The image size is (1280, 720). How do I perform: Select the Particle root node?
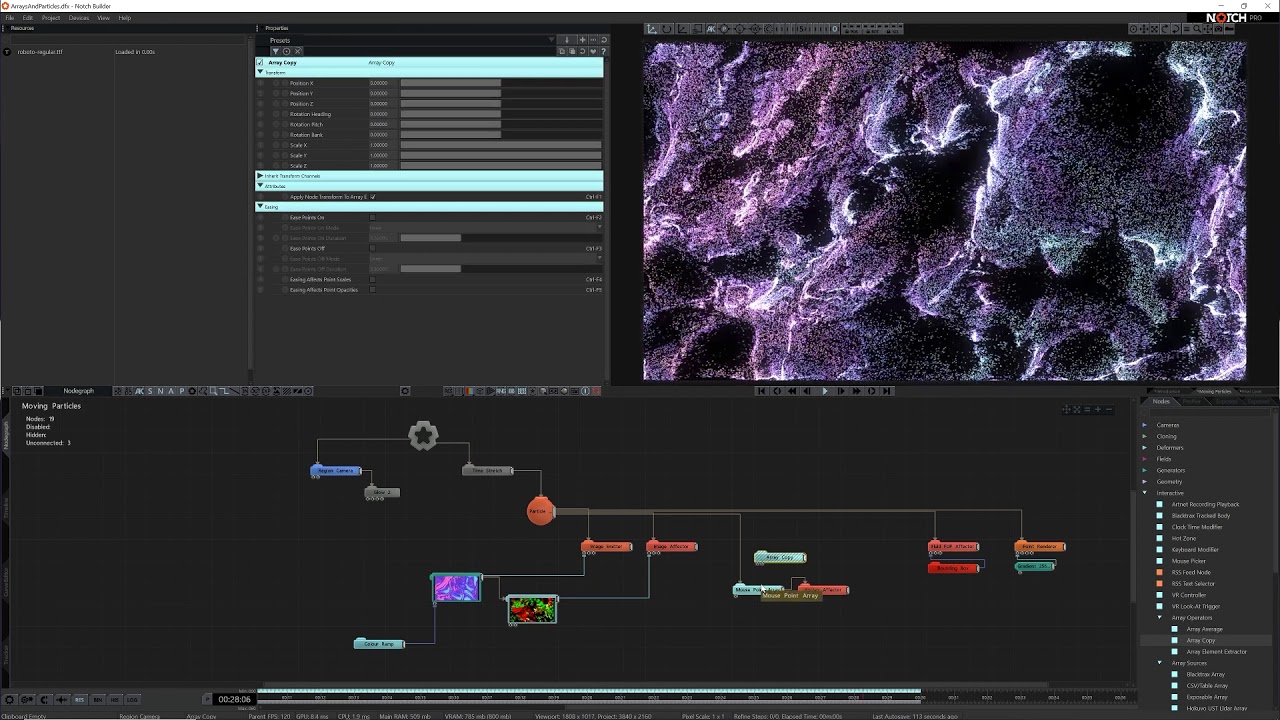[540, 511]
